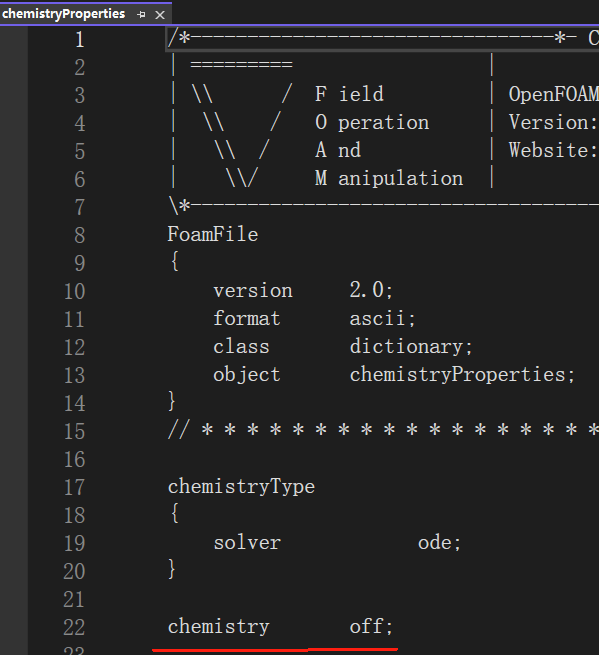The image size is (599, 655).
Task: Click the format value ascii
Action: (382, 319)
